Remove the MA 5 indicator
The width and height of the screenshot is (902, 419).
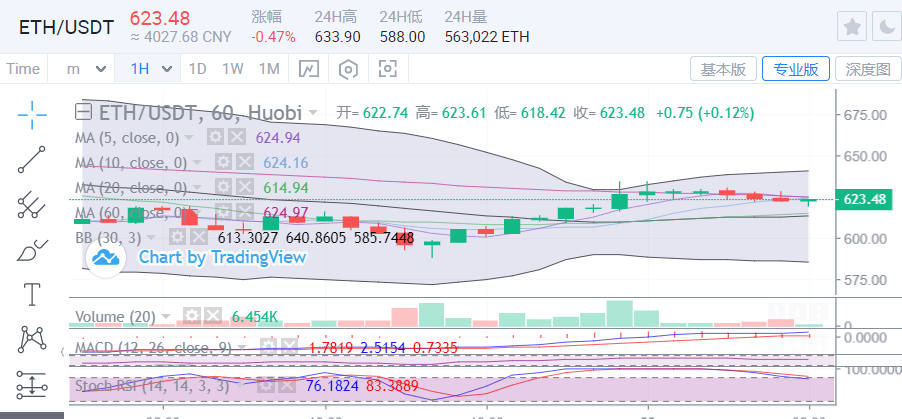coord(236,137)
